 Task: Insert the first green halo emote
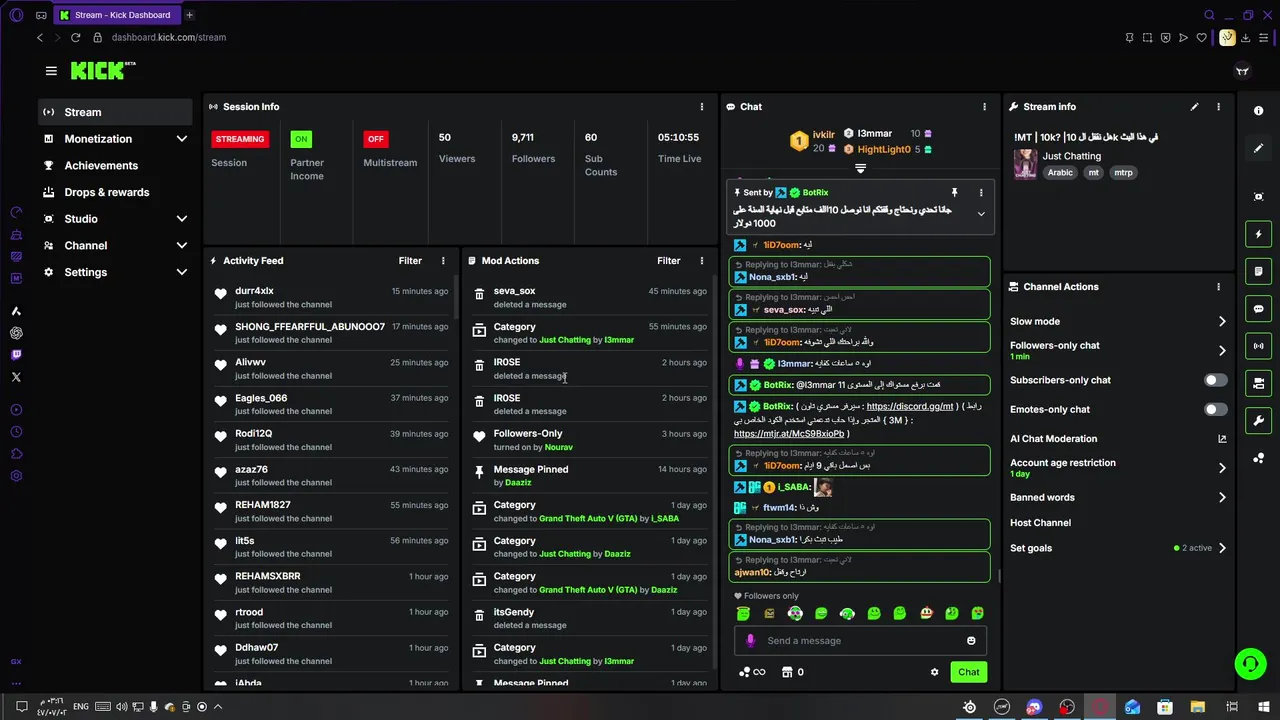coord(743,613)
